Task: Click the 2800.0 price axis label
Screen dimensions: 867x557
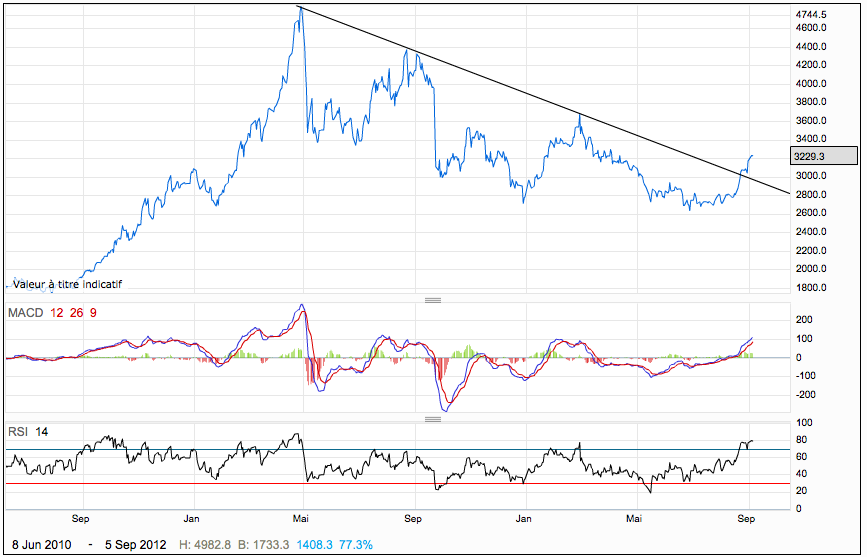Action: point(811,195)
